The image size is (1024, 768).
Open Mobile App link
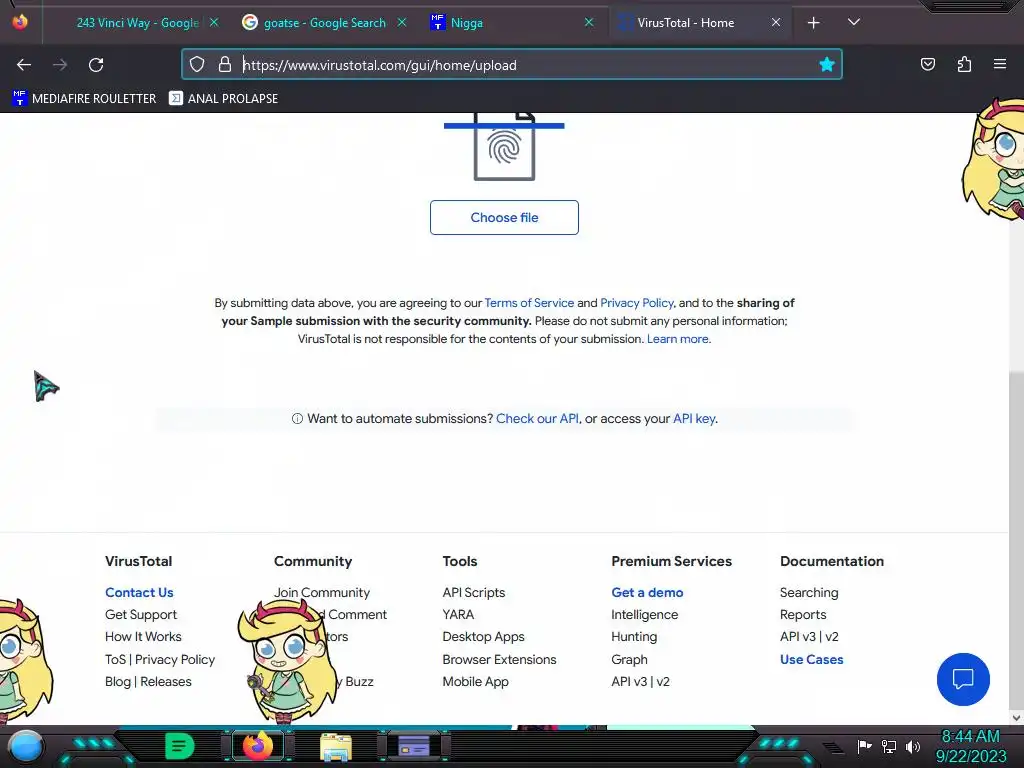pyautogui.click(x=475, y=682)
